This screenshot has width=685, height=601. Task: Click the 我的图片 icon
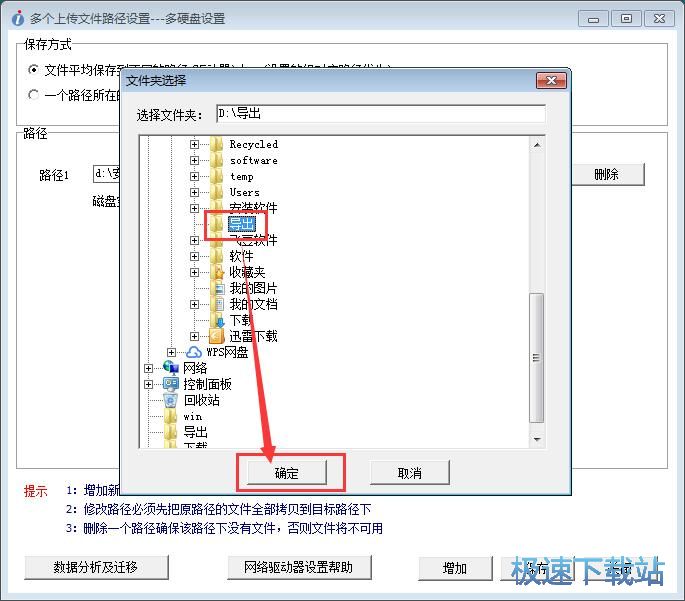click(218, 288)
